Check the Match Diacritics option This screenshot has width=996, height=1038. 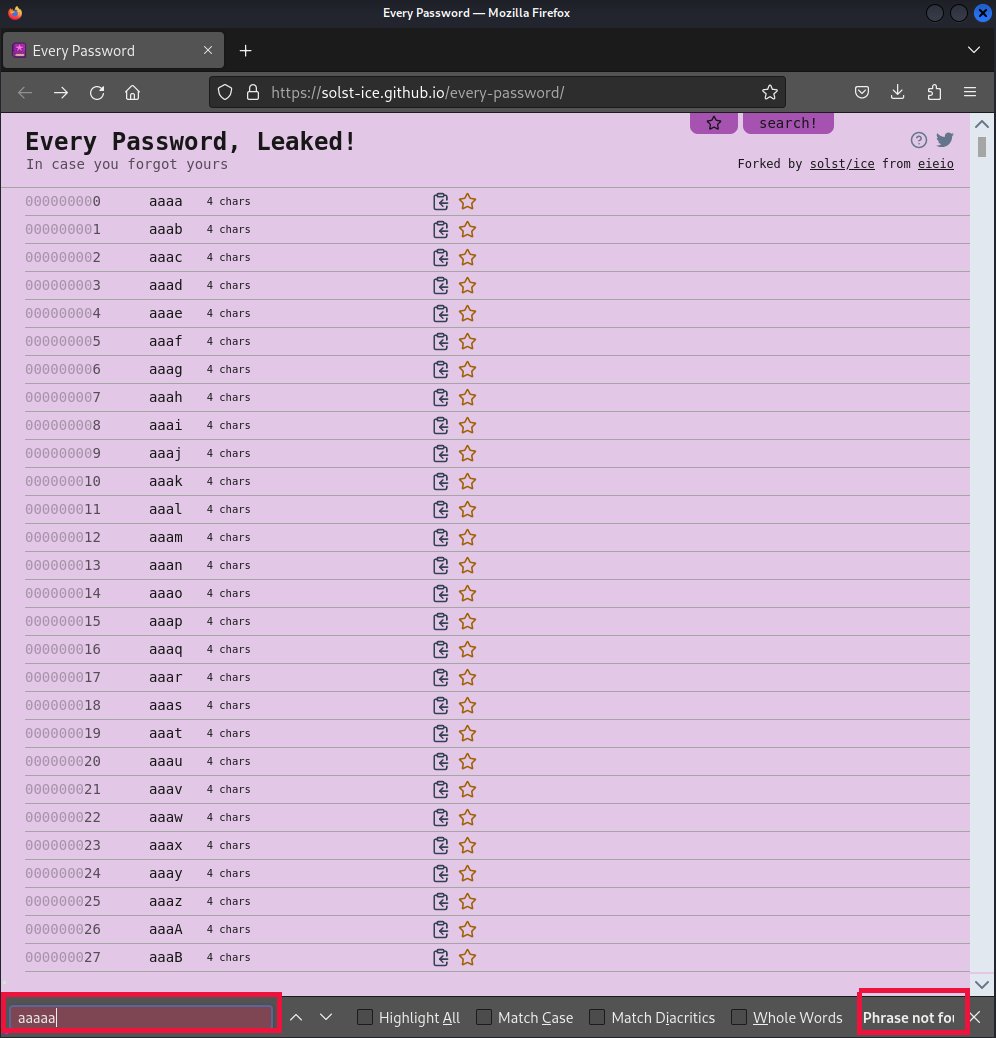tap(597, 1017)
